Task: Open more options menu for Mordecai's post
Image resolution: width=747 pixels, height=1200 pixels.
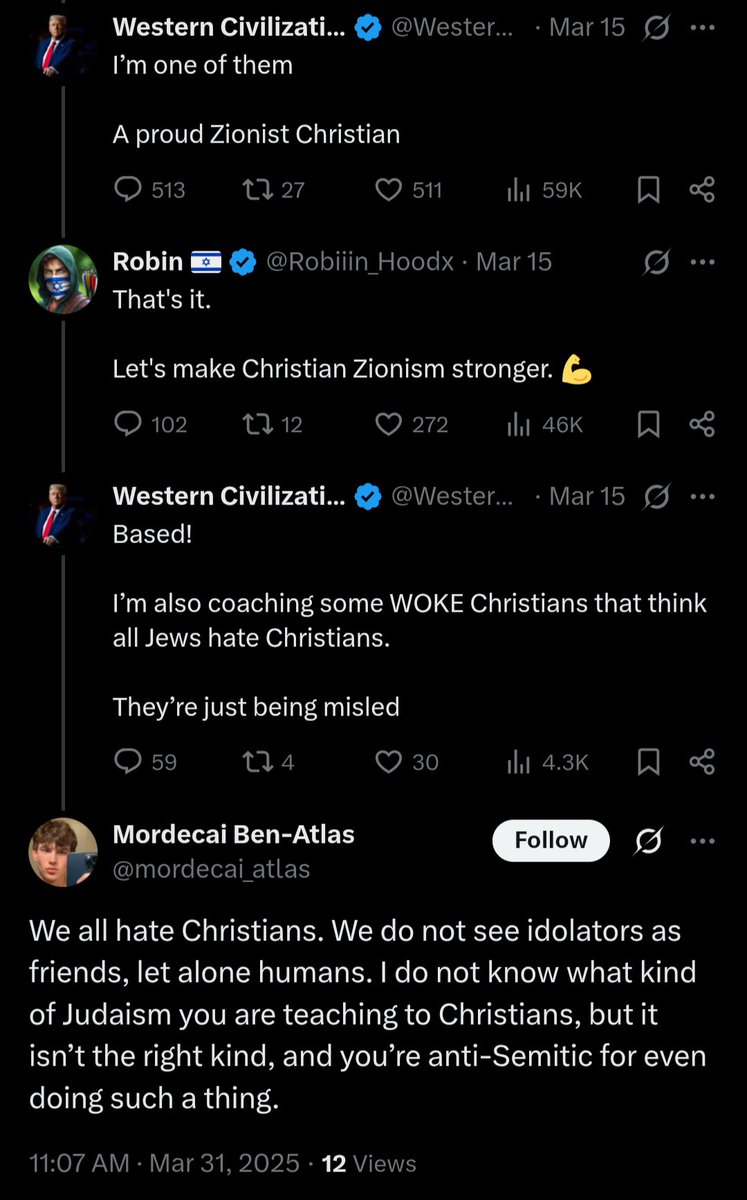Action: click(x=703, y=841)
